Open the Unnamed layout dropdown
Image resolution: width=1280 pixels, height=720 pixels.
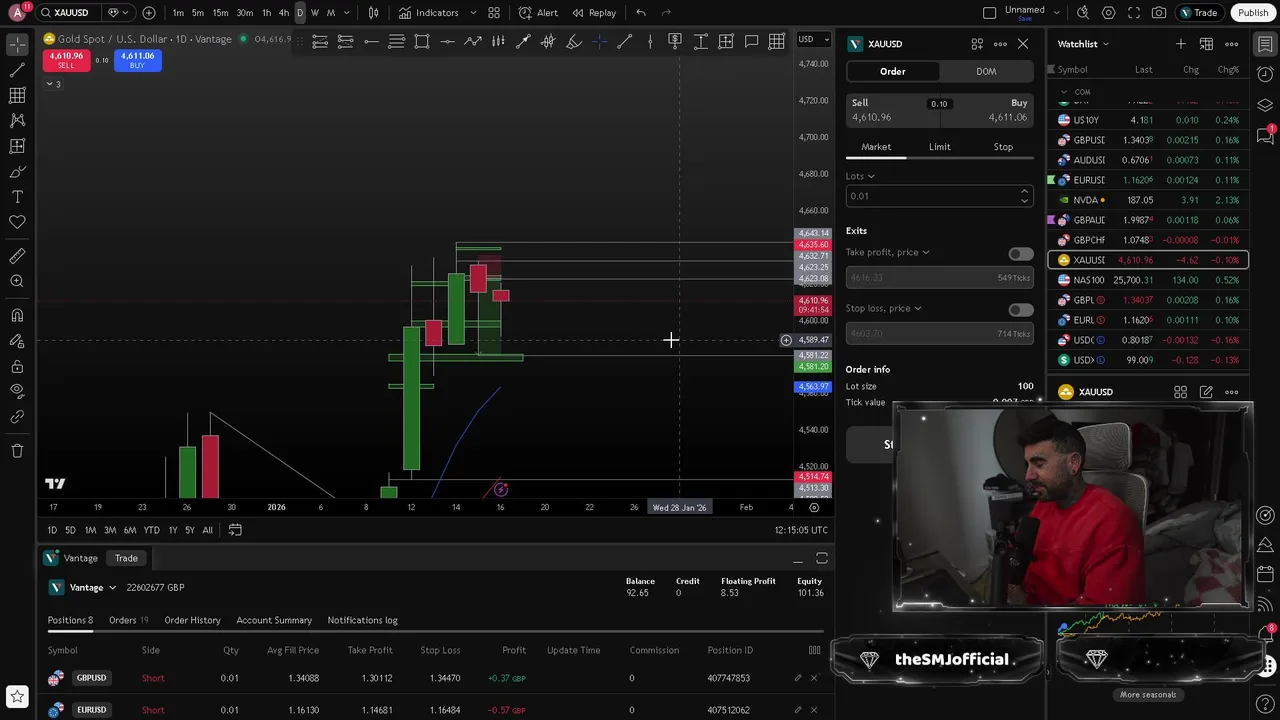click(x=1056, y=13)
